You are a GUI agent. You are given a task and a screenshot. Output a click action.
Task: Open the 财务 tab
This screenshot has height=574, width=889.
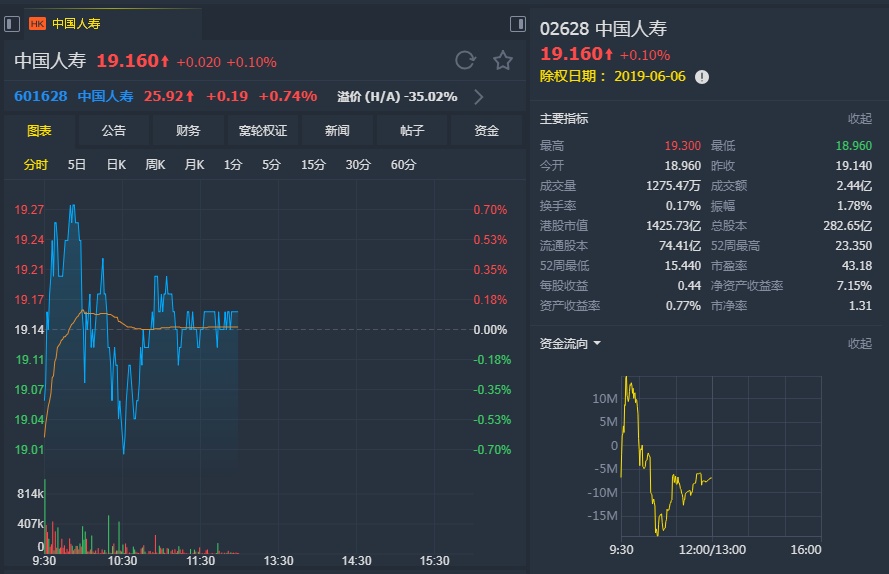pyautogui.click(x=187, y=131)
